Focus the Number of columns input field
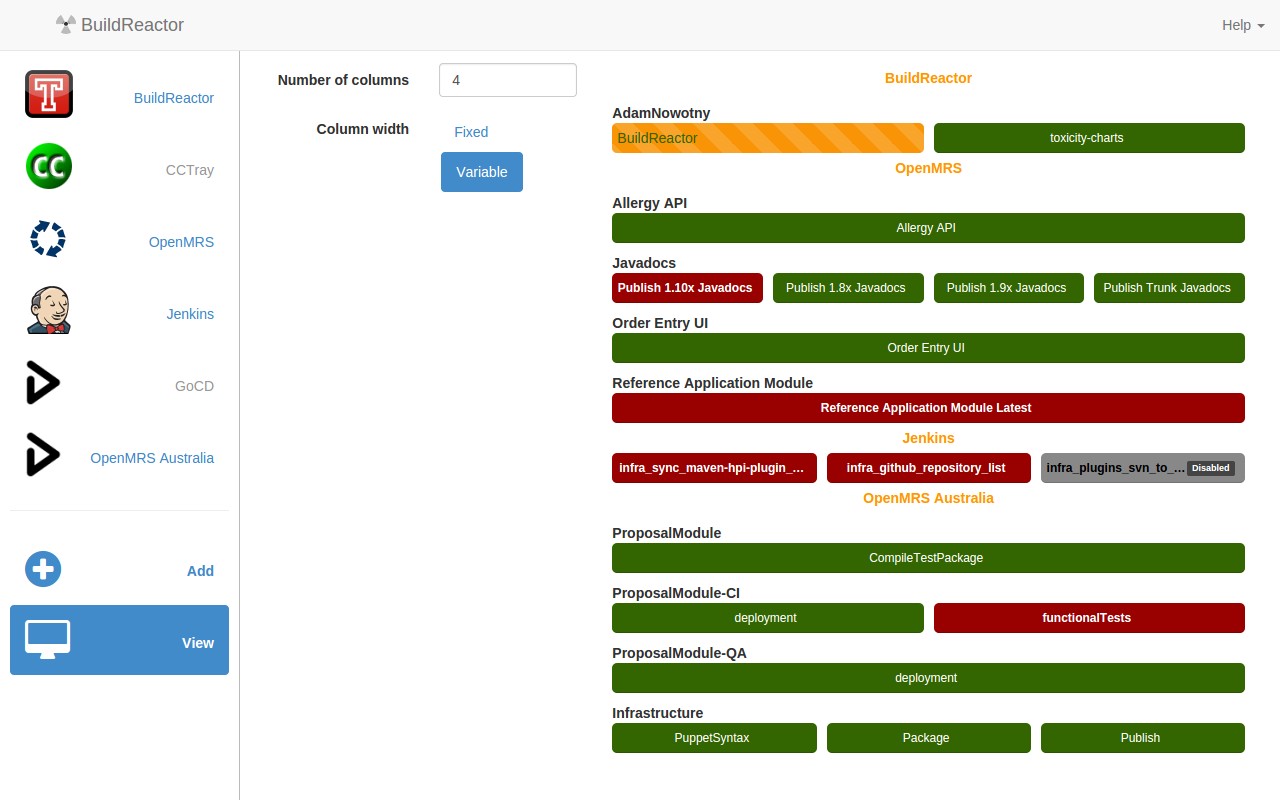1280x800 pixels. click(x=508, y=80)
